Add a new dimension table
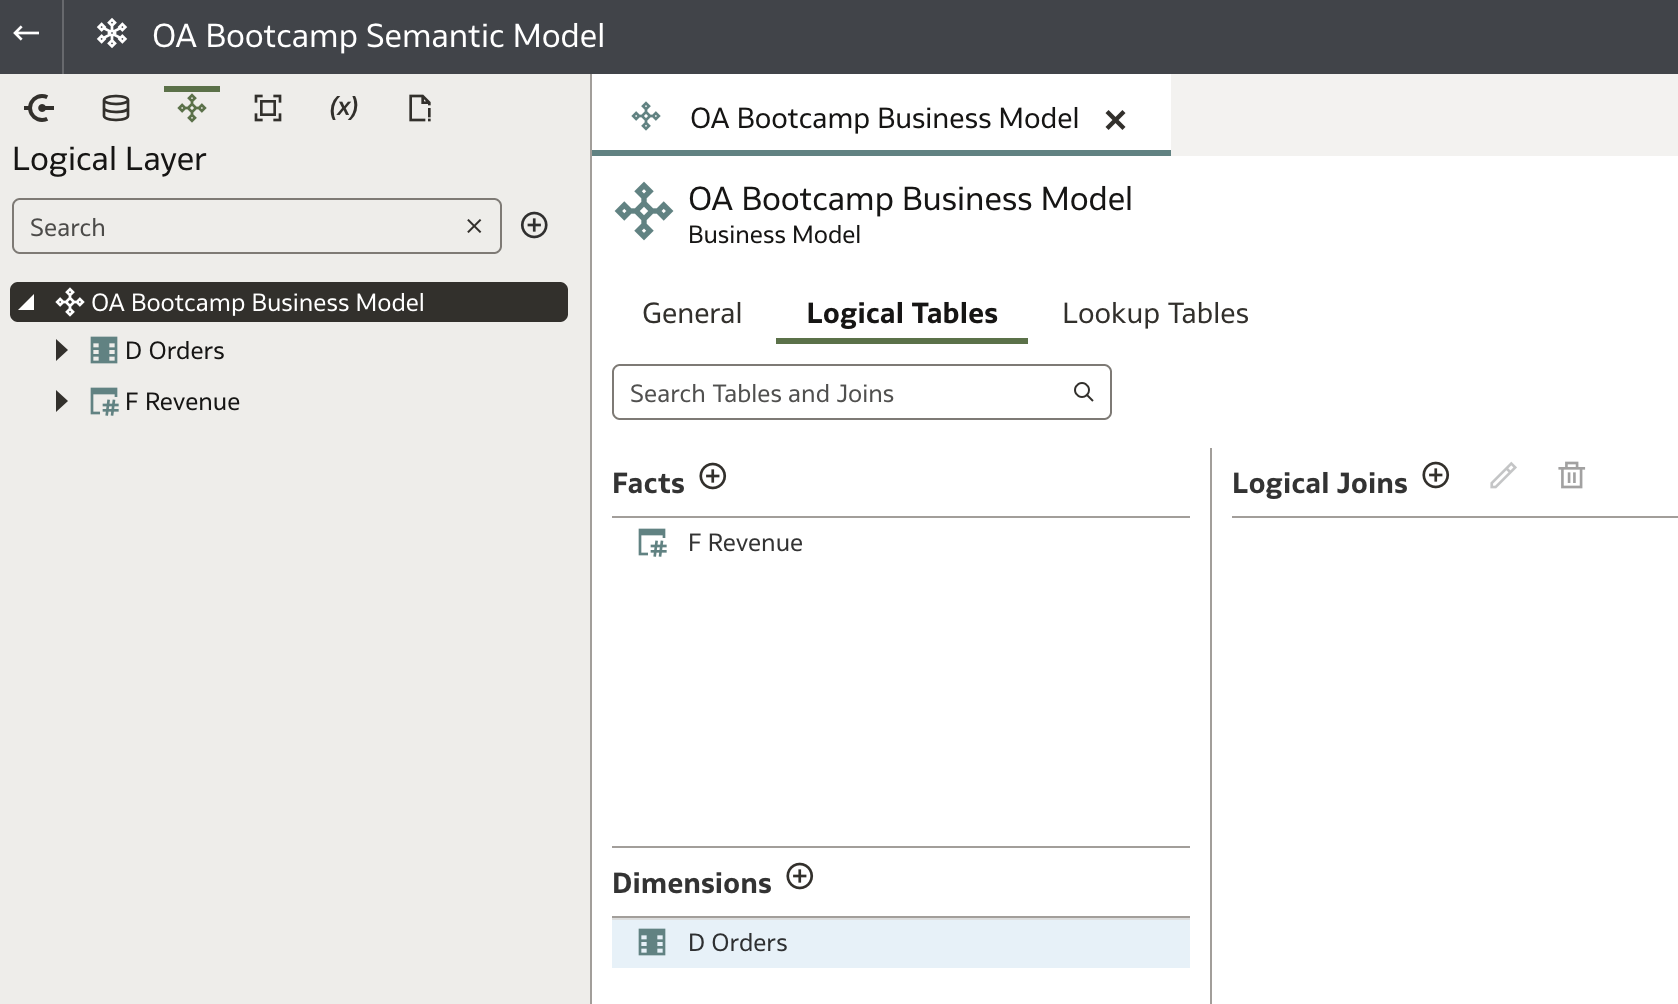The width and height of the screenshot is (1678, 1004). [x=800, y=877]
